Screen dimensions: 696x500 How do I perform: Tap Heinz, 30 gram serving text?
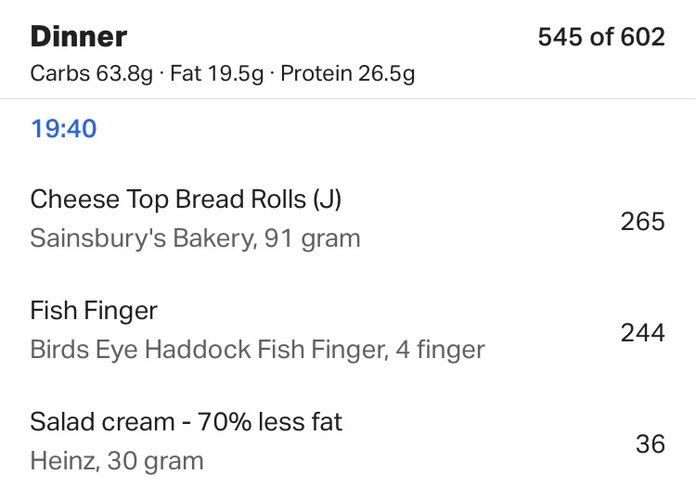117,461
